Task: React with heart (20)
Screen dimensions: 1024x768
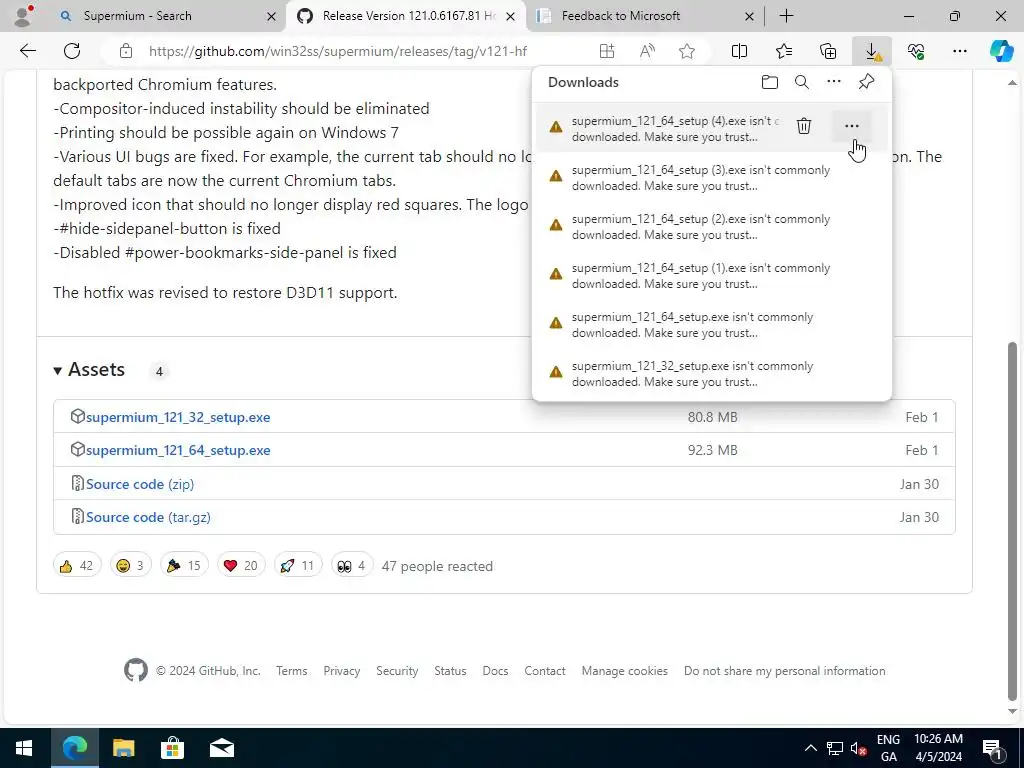Action: 241,566
